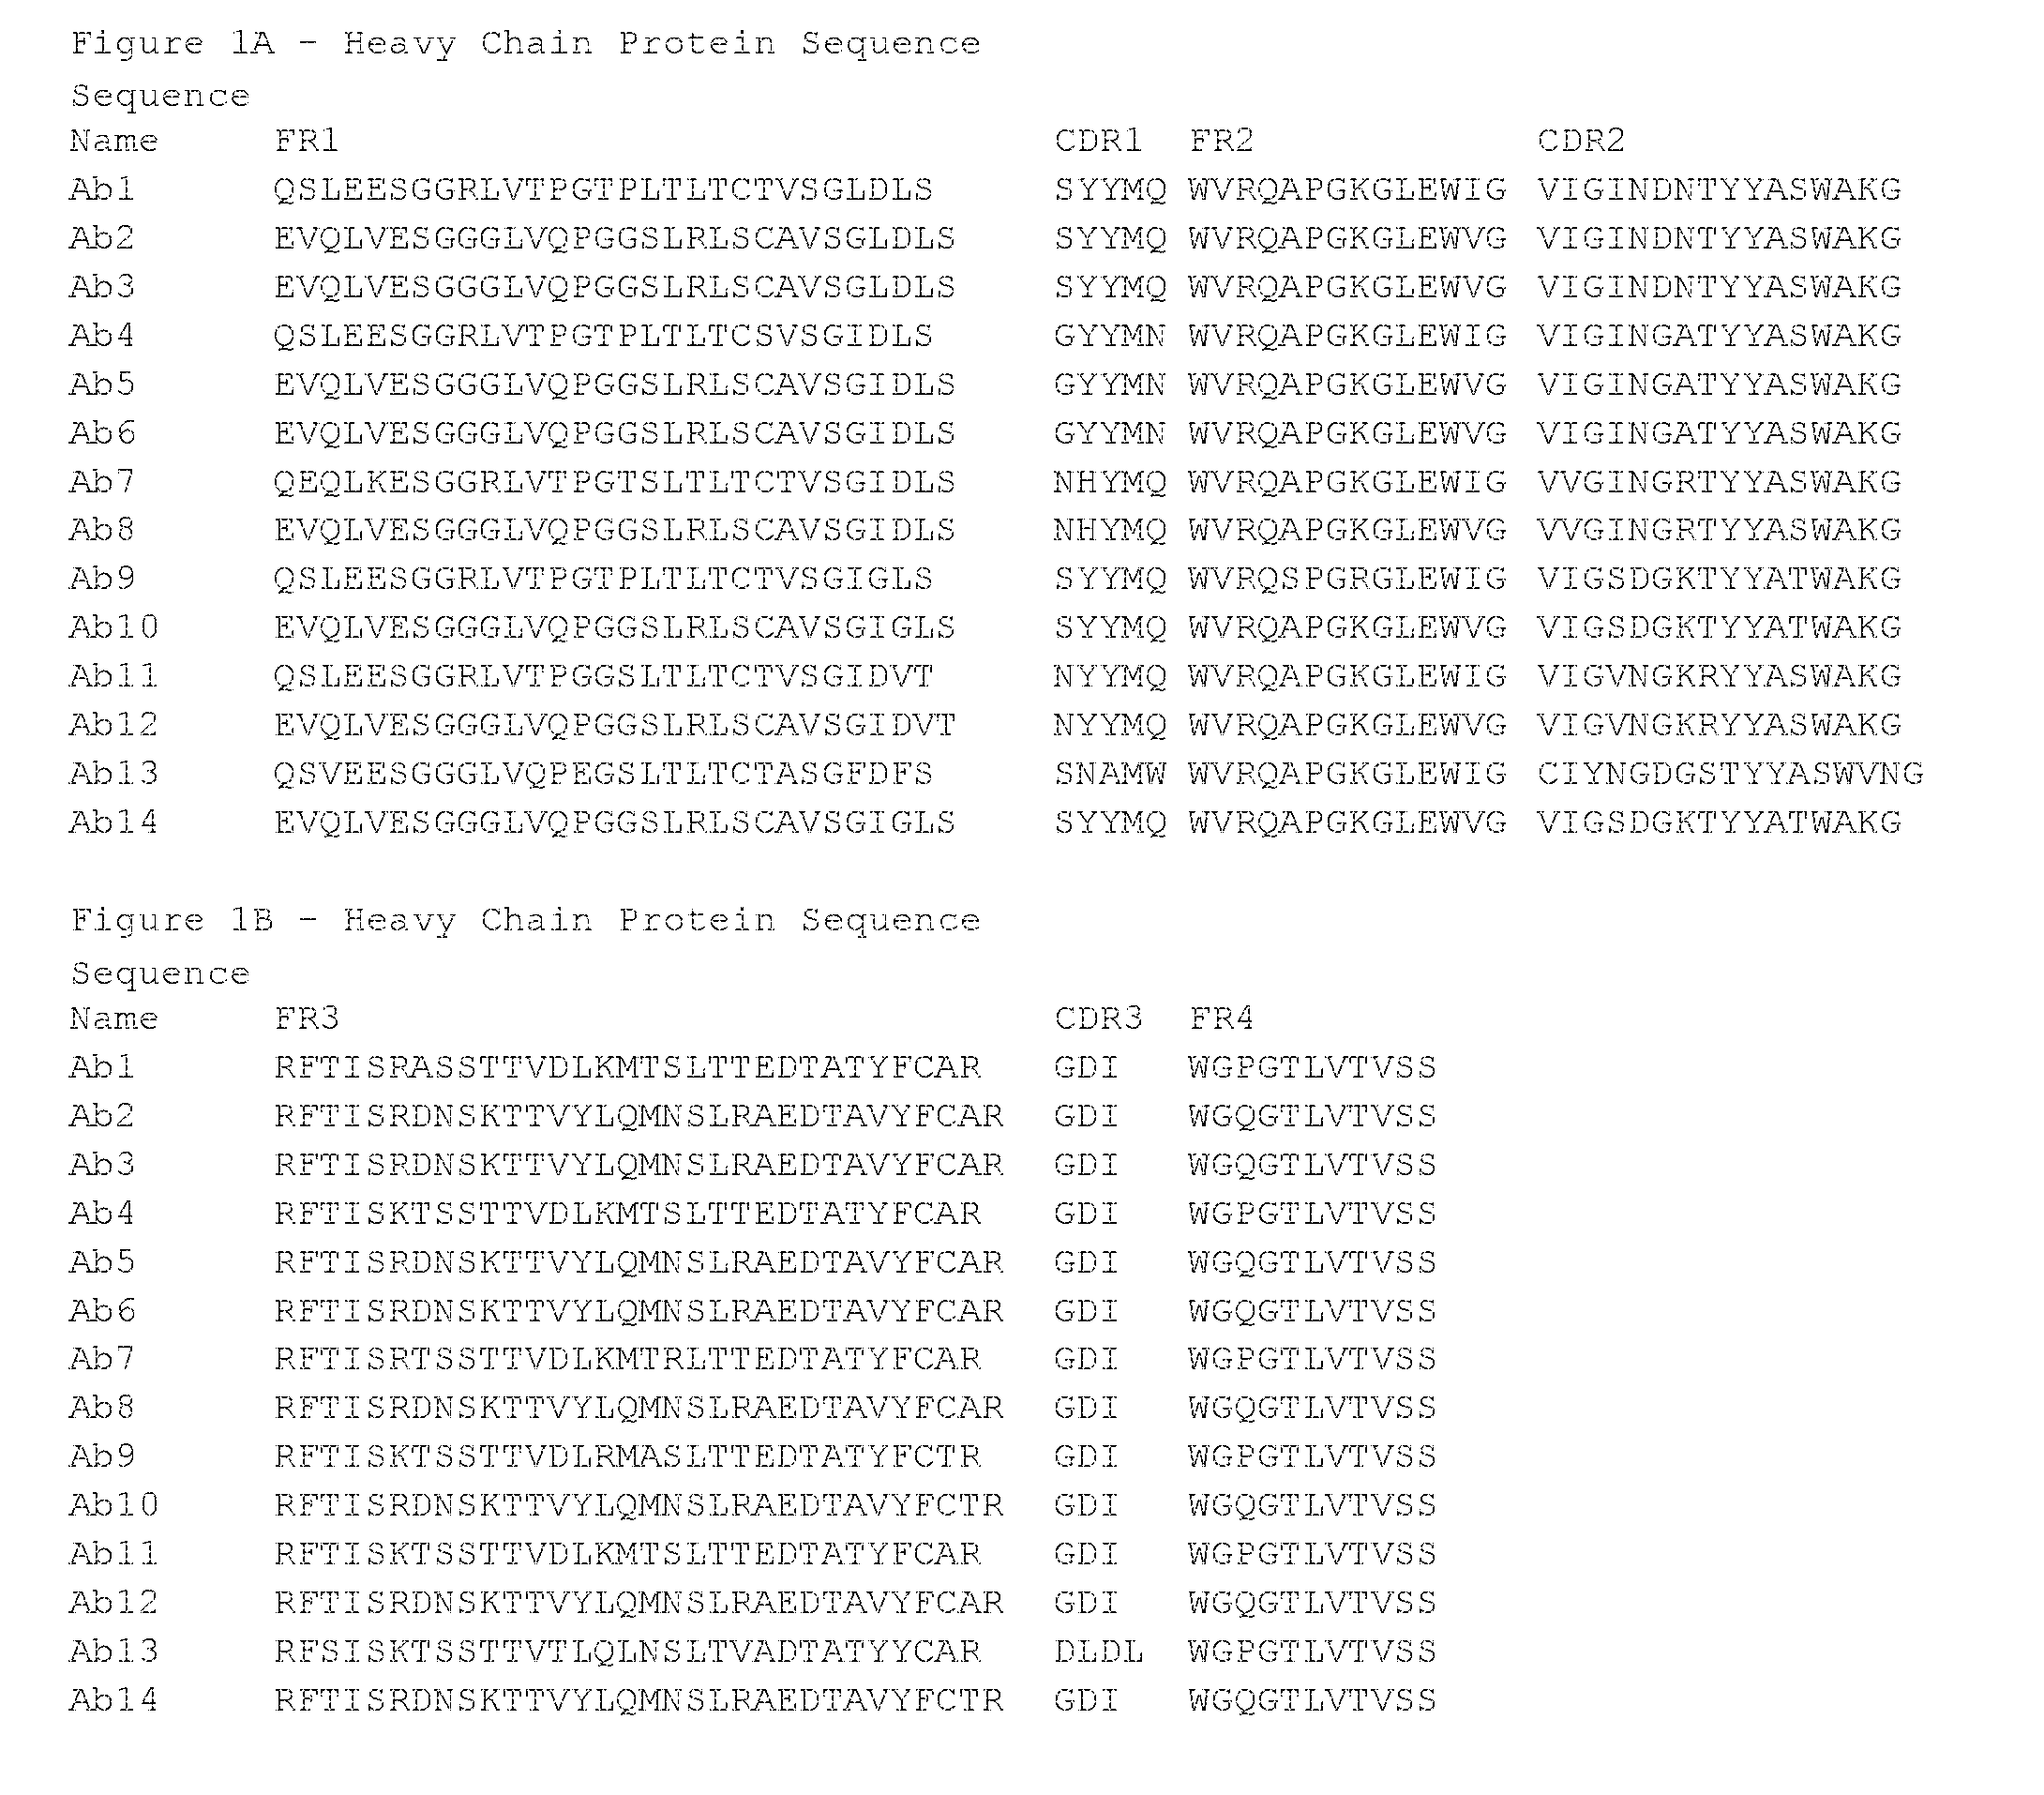Select the RFSISKTSSTTVTLQLNSLTVADTATYYCAR sequence
Viewport: 2044px width, 1795px height.
pyautogui.click(x=628, y=1651)
